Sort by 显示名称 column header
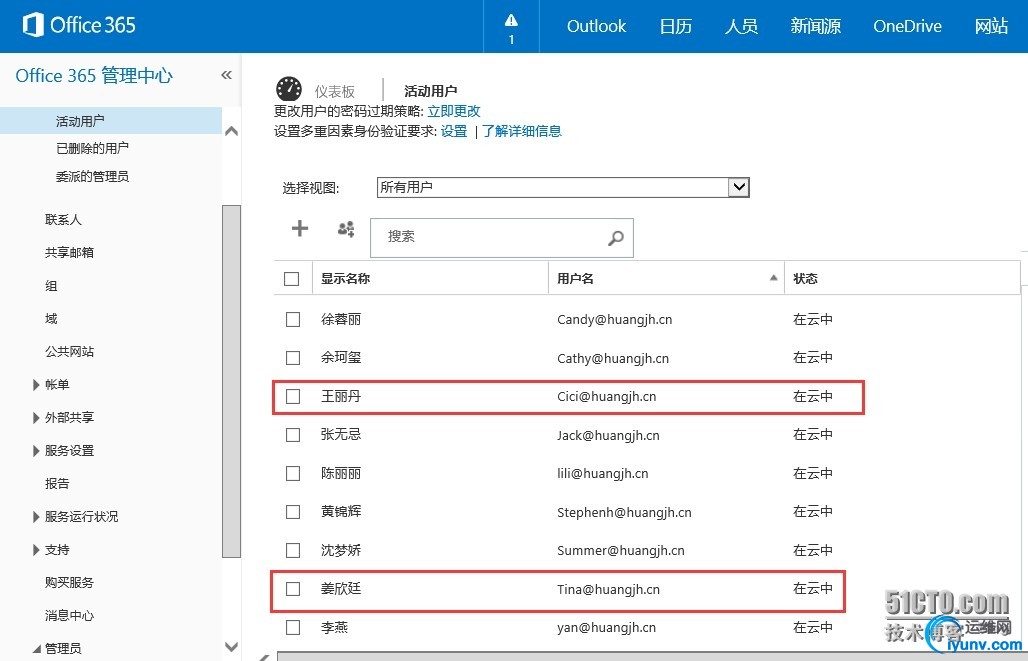 click(x=346, y=279)
